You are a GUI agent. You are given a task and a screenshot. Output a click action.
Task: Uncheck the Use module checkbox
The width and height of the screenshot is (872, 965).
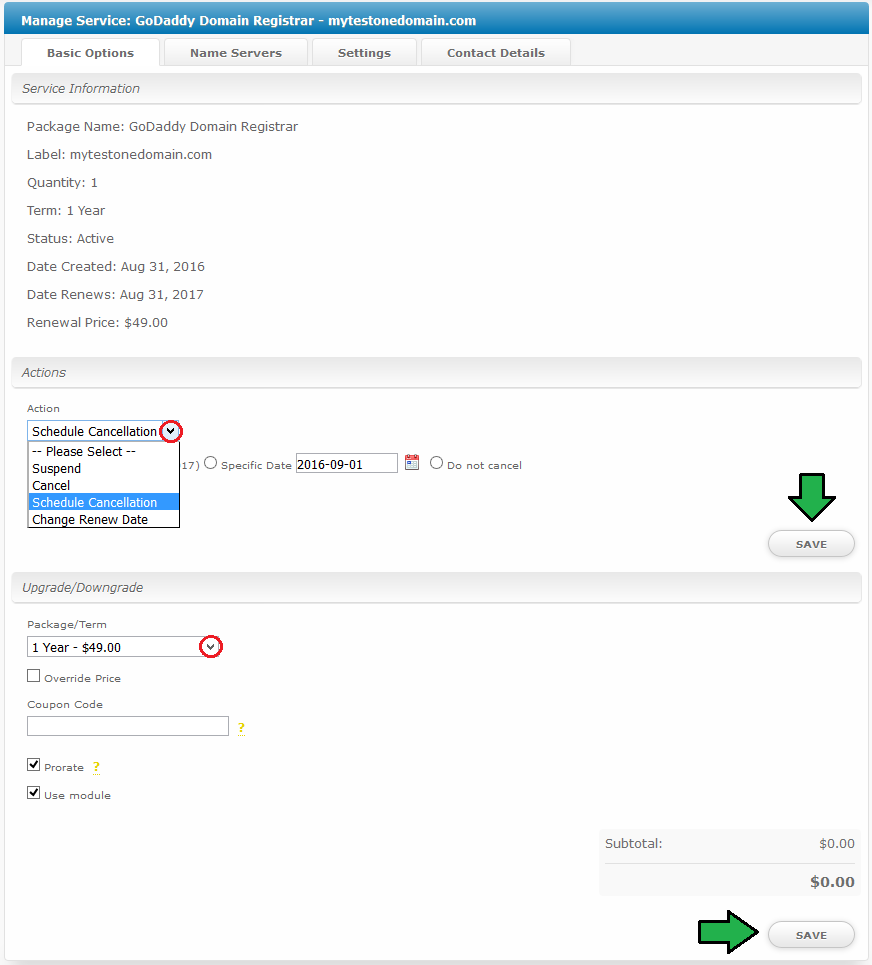pos(34,793)
